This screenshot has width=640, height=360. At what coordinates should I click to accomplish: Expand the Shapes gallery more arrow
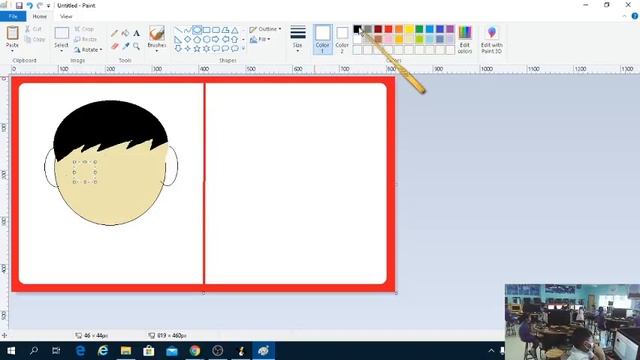coord(243,49)
